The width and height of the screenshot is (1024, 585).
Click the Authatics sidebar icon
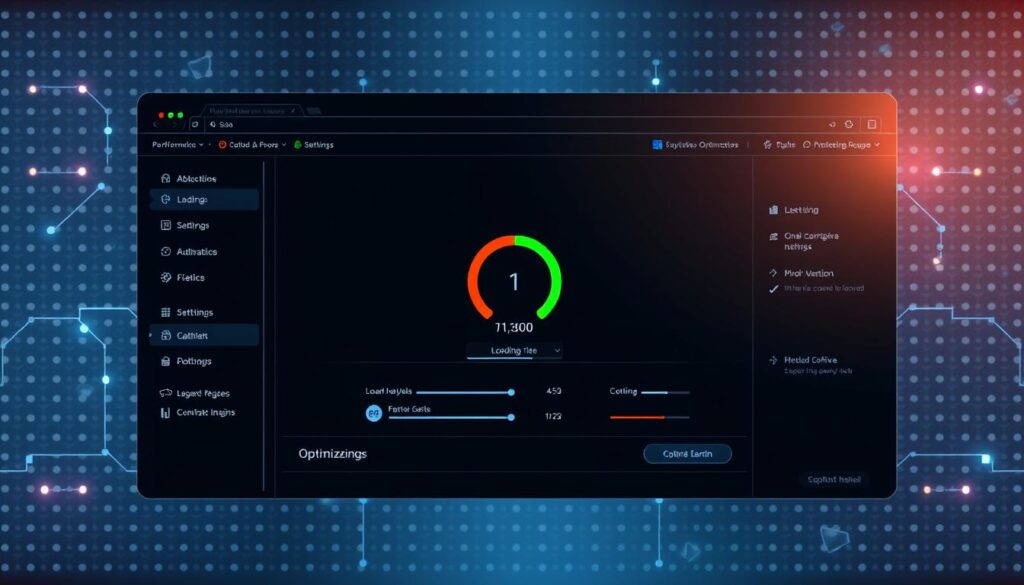(165, 252)
